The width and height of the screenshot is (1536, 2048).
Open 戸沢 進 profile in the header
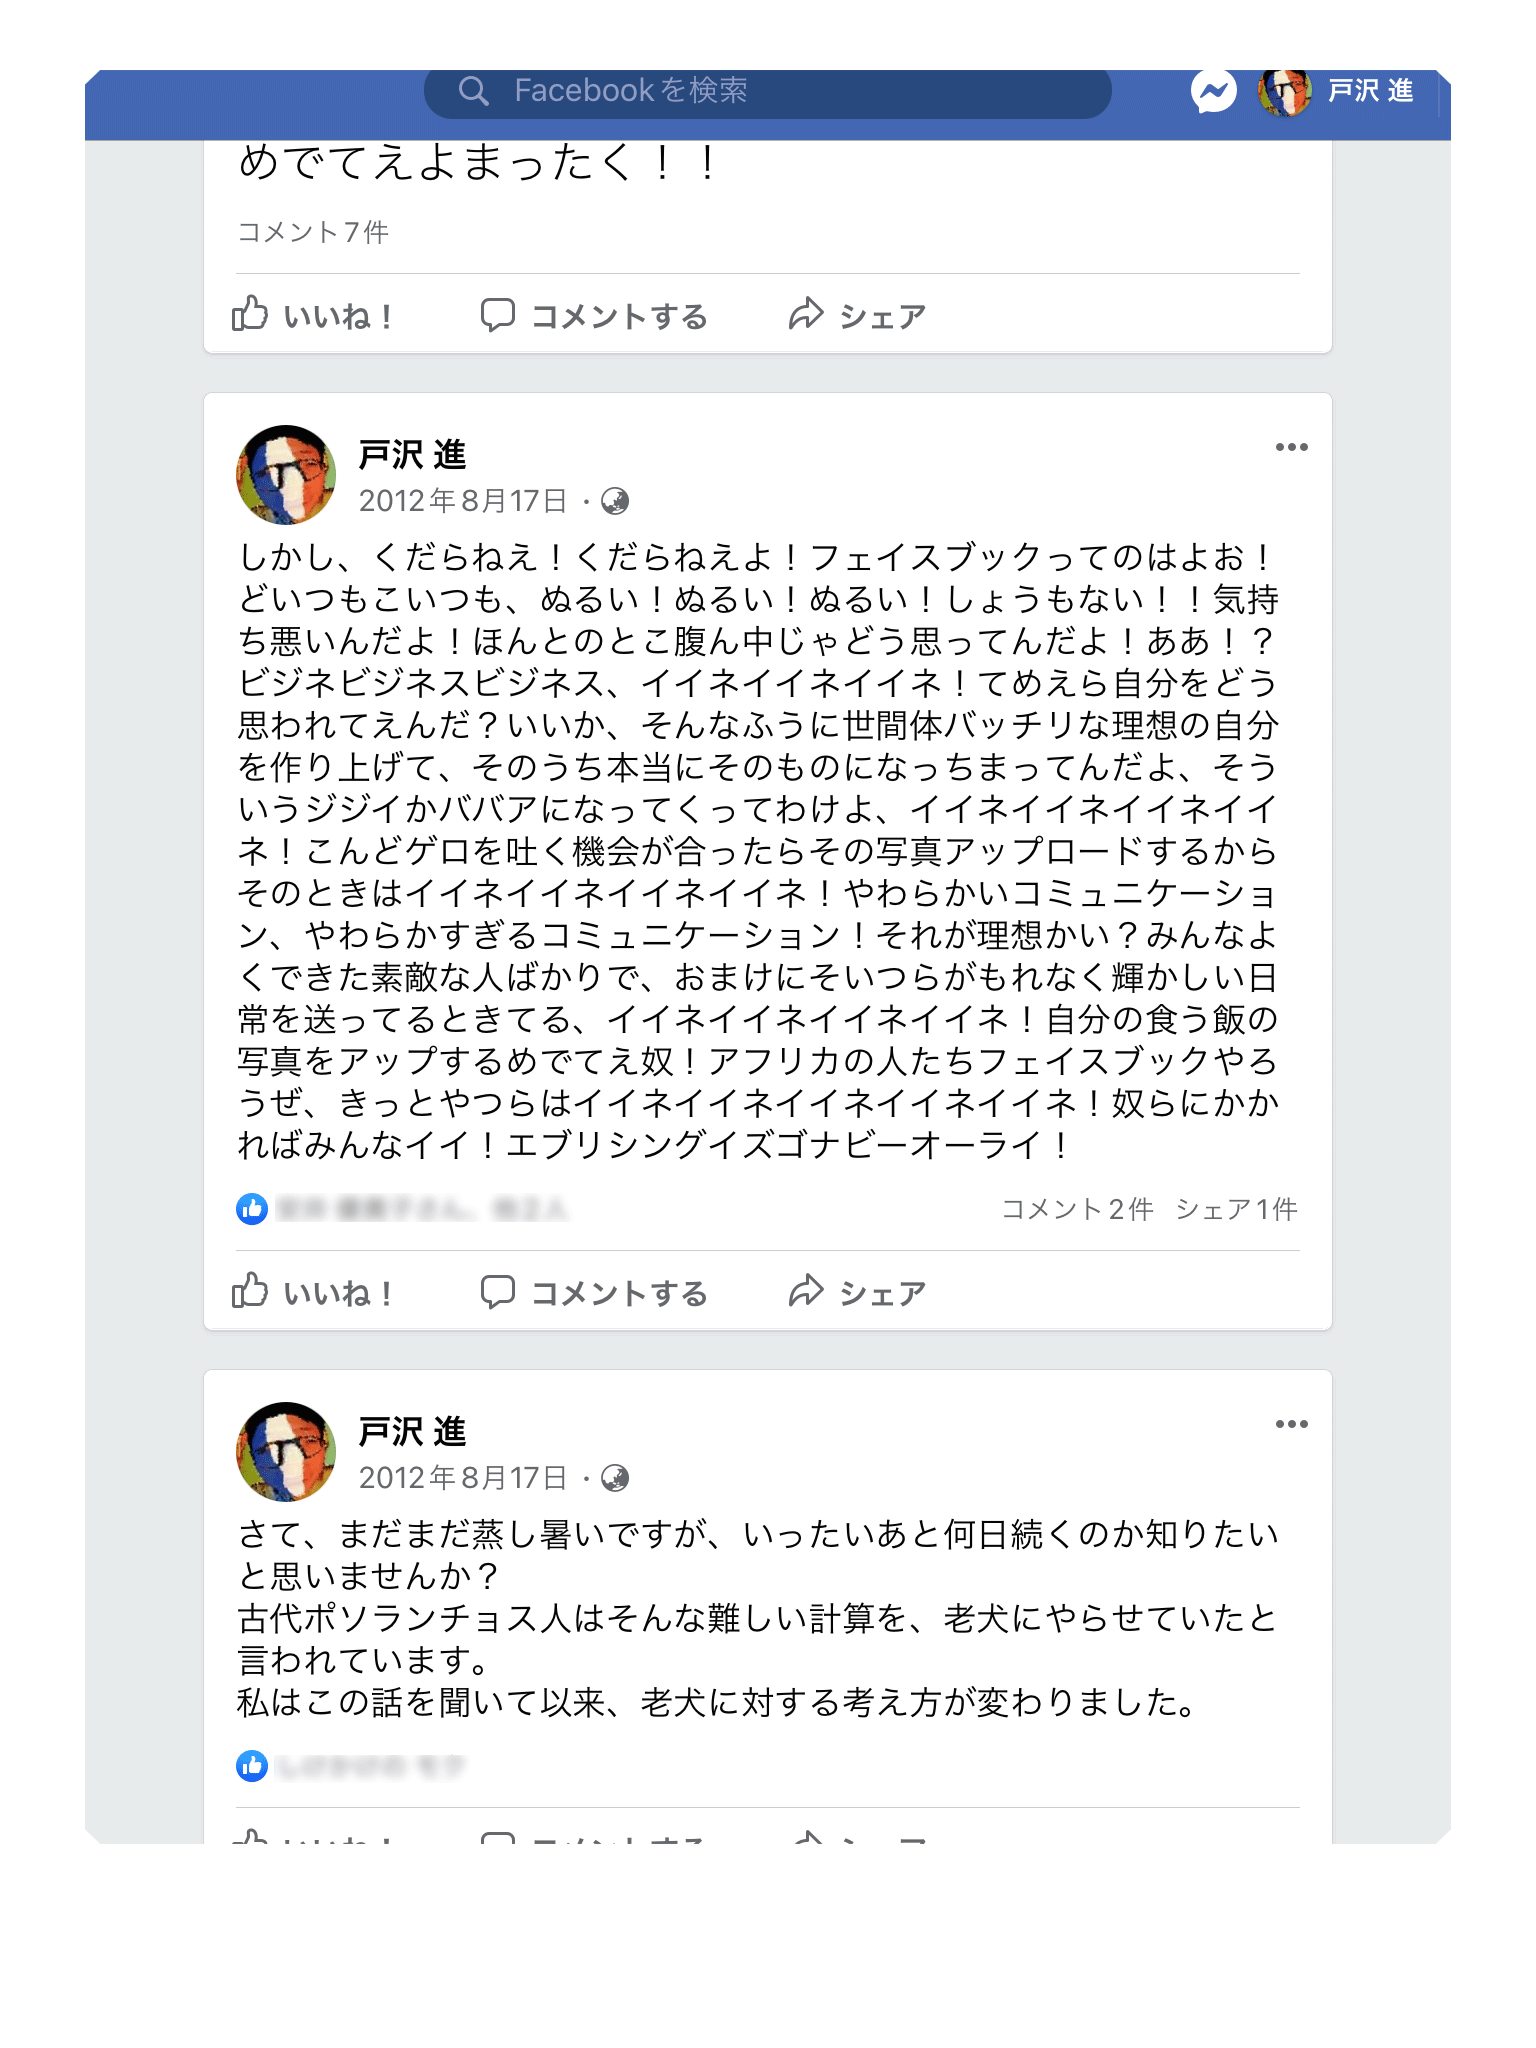[1336, 92]
